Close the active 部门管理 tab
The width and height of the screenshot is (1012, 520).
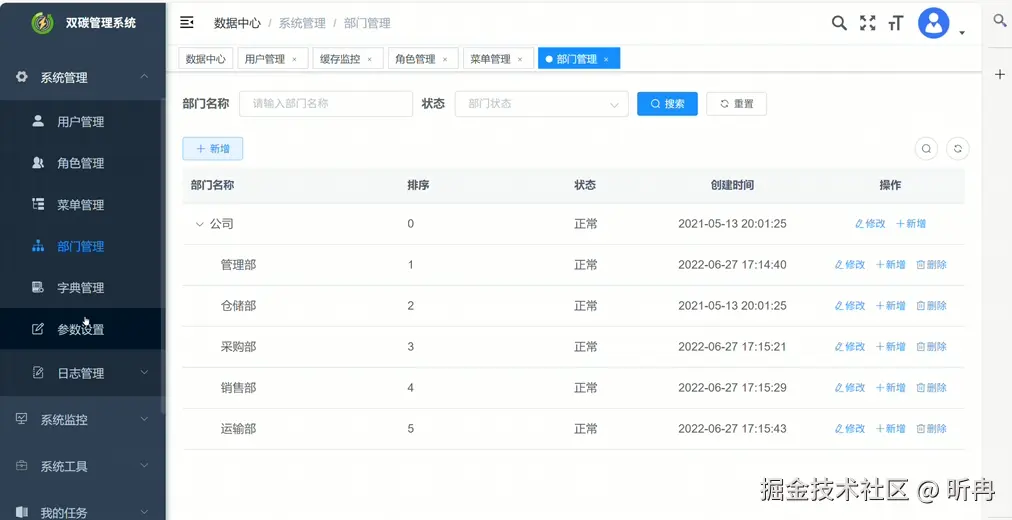pyautogui.click(x=606, y=59)
